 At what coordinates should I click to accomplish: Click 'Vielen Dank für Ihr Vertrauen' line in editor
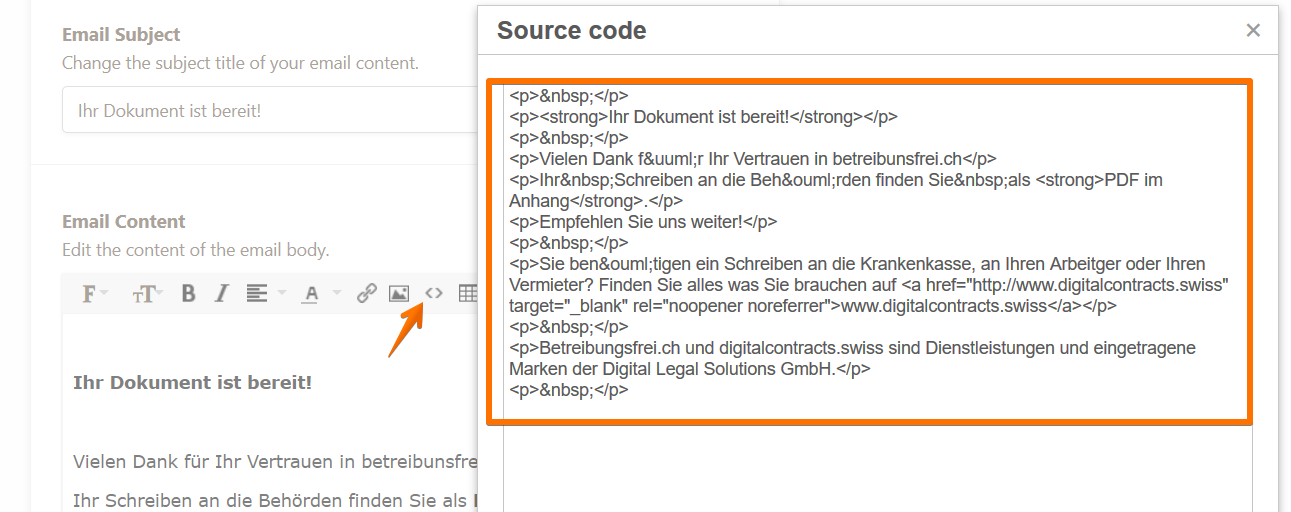(275, 462)
